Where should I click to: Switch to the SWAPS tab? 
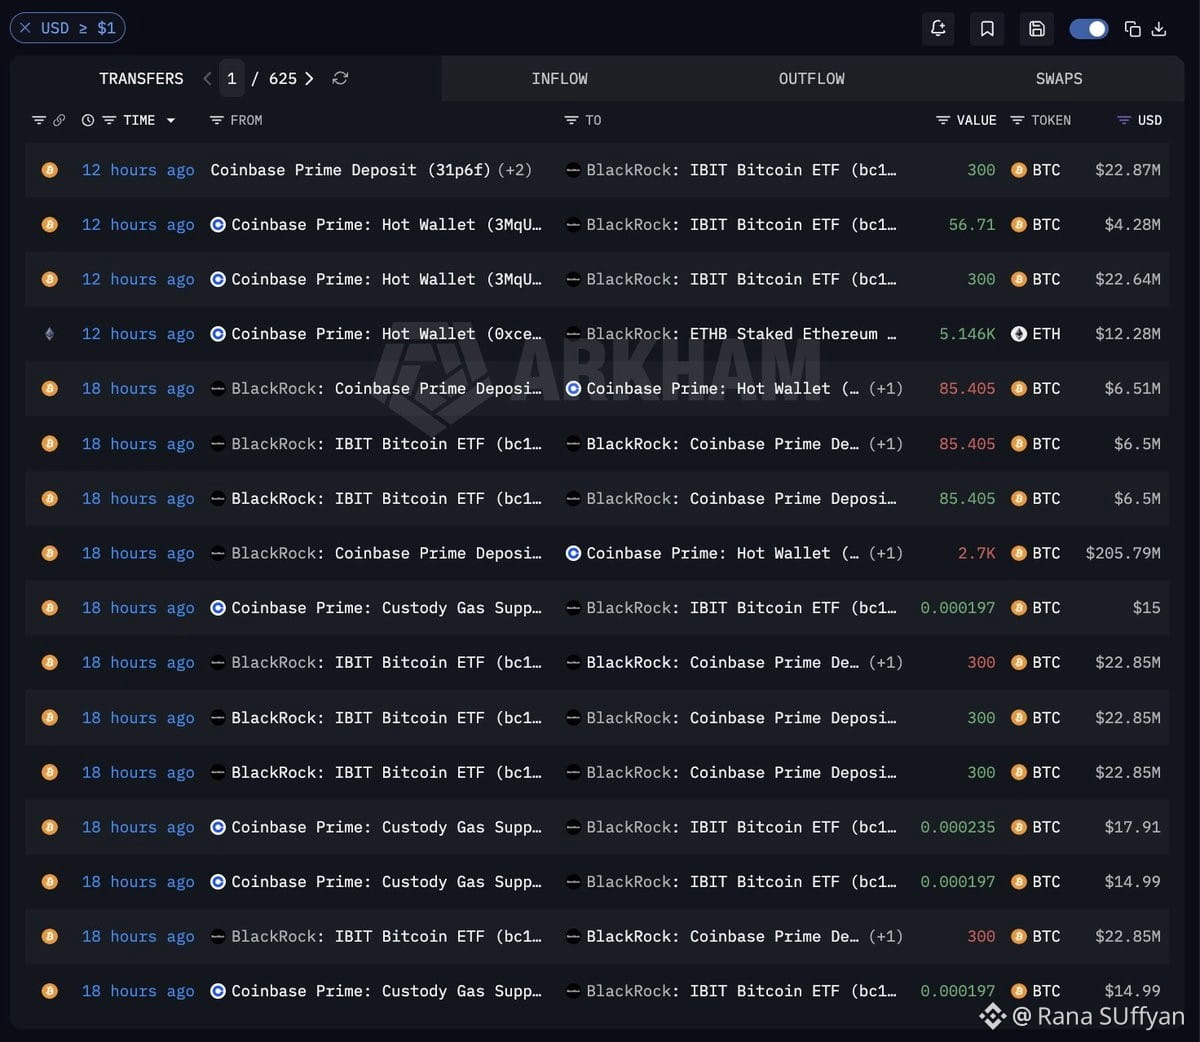[x=1059, y=78]
